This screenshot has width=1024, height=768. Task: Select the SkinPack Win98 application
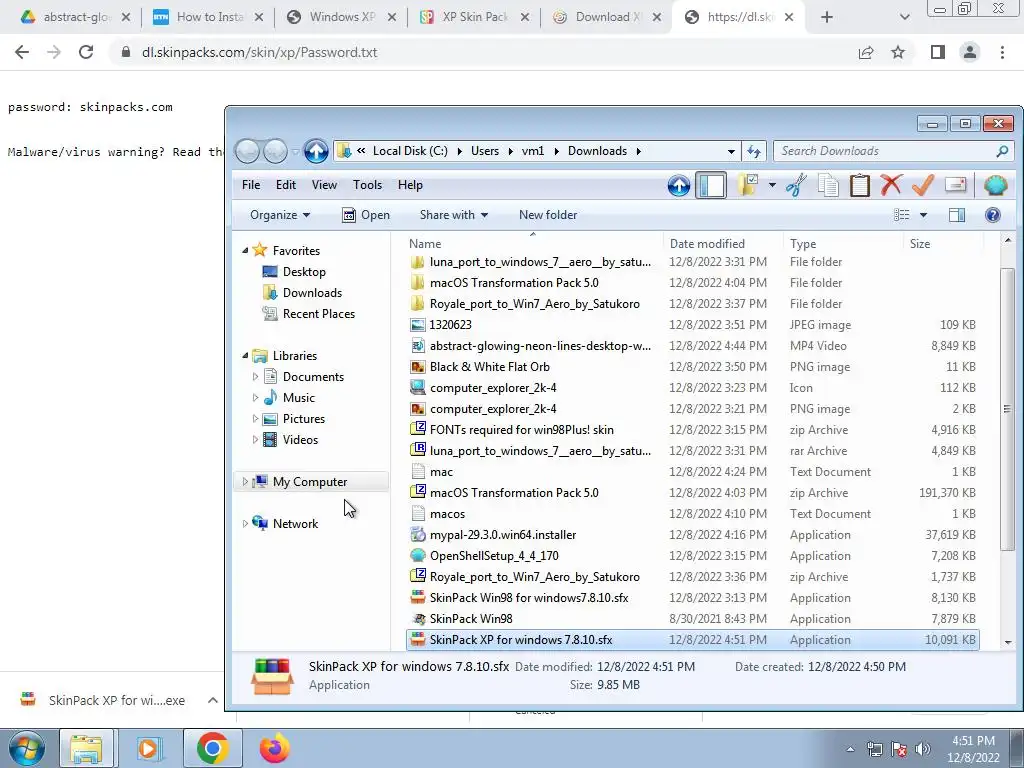click(471, 619)
